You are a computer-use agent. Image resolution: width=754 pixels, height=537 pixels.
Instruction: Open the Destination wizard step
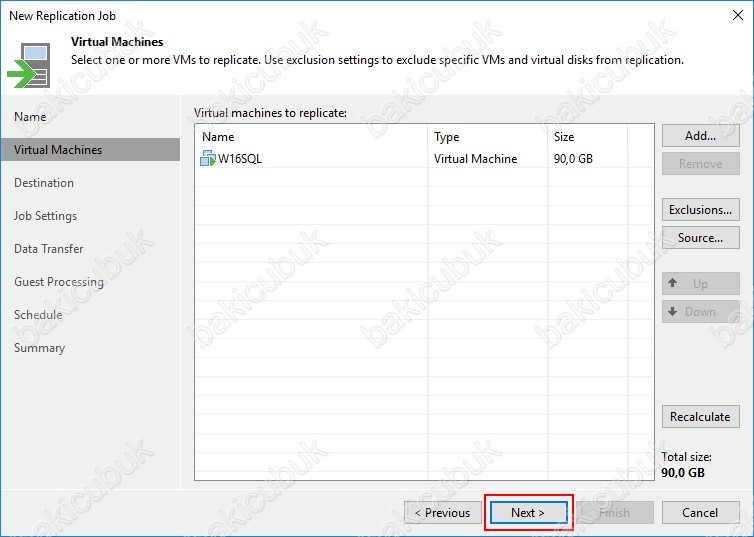[x=44, y=183]
